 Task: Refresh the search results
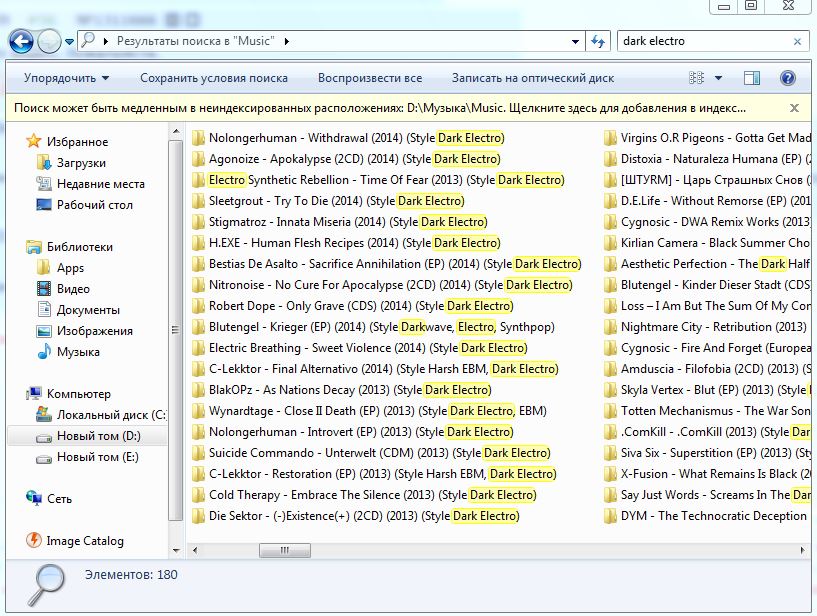pos(598,41)
